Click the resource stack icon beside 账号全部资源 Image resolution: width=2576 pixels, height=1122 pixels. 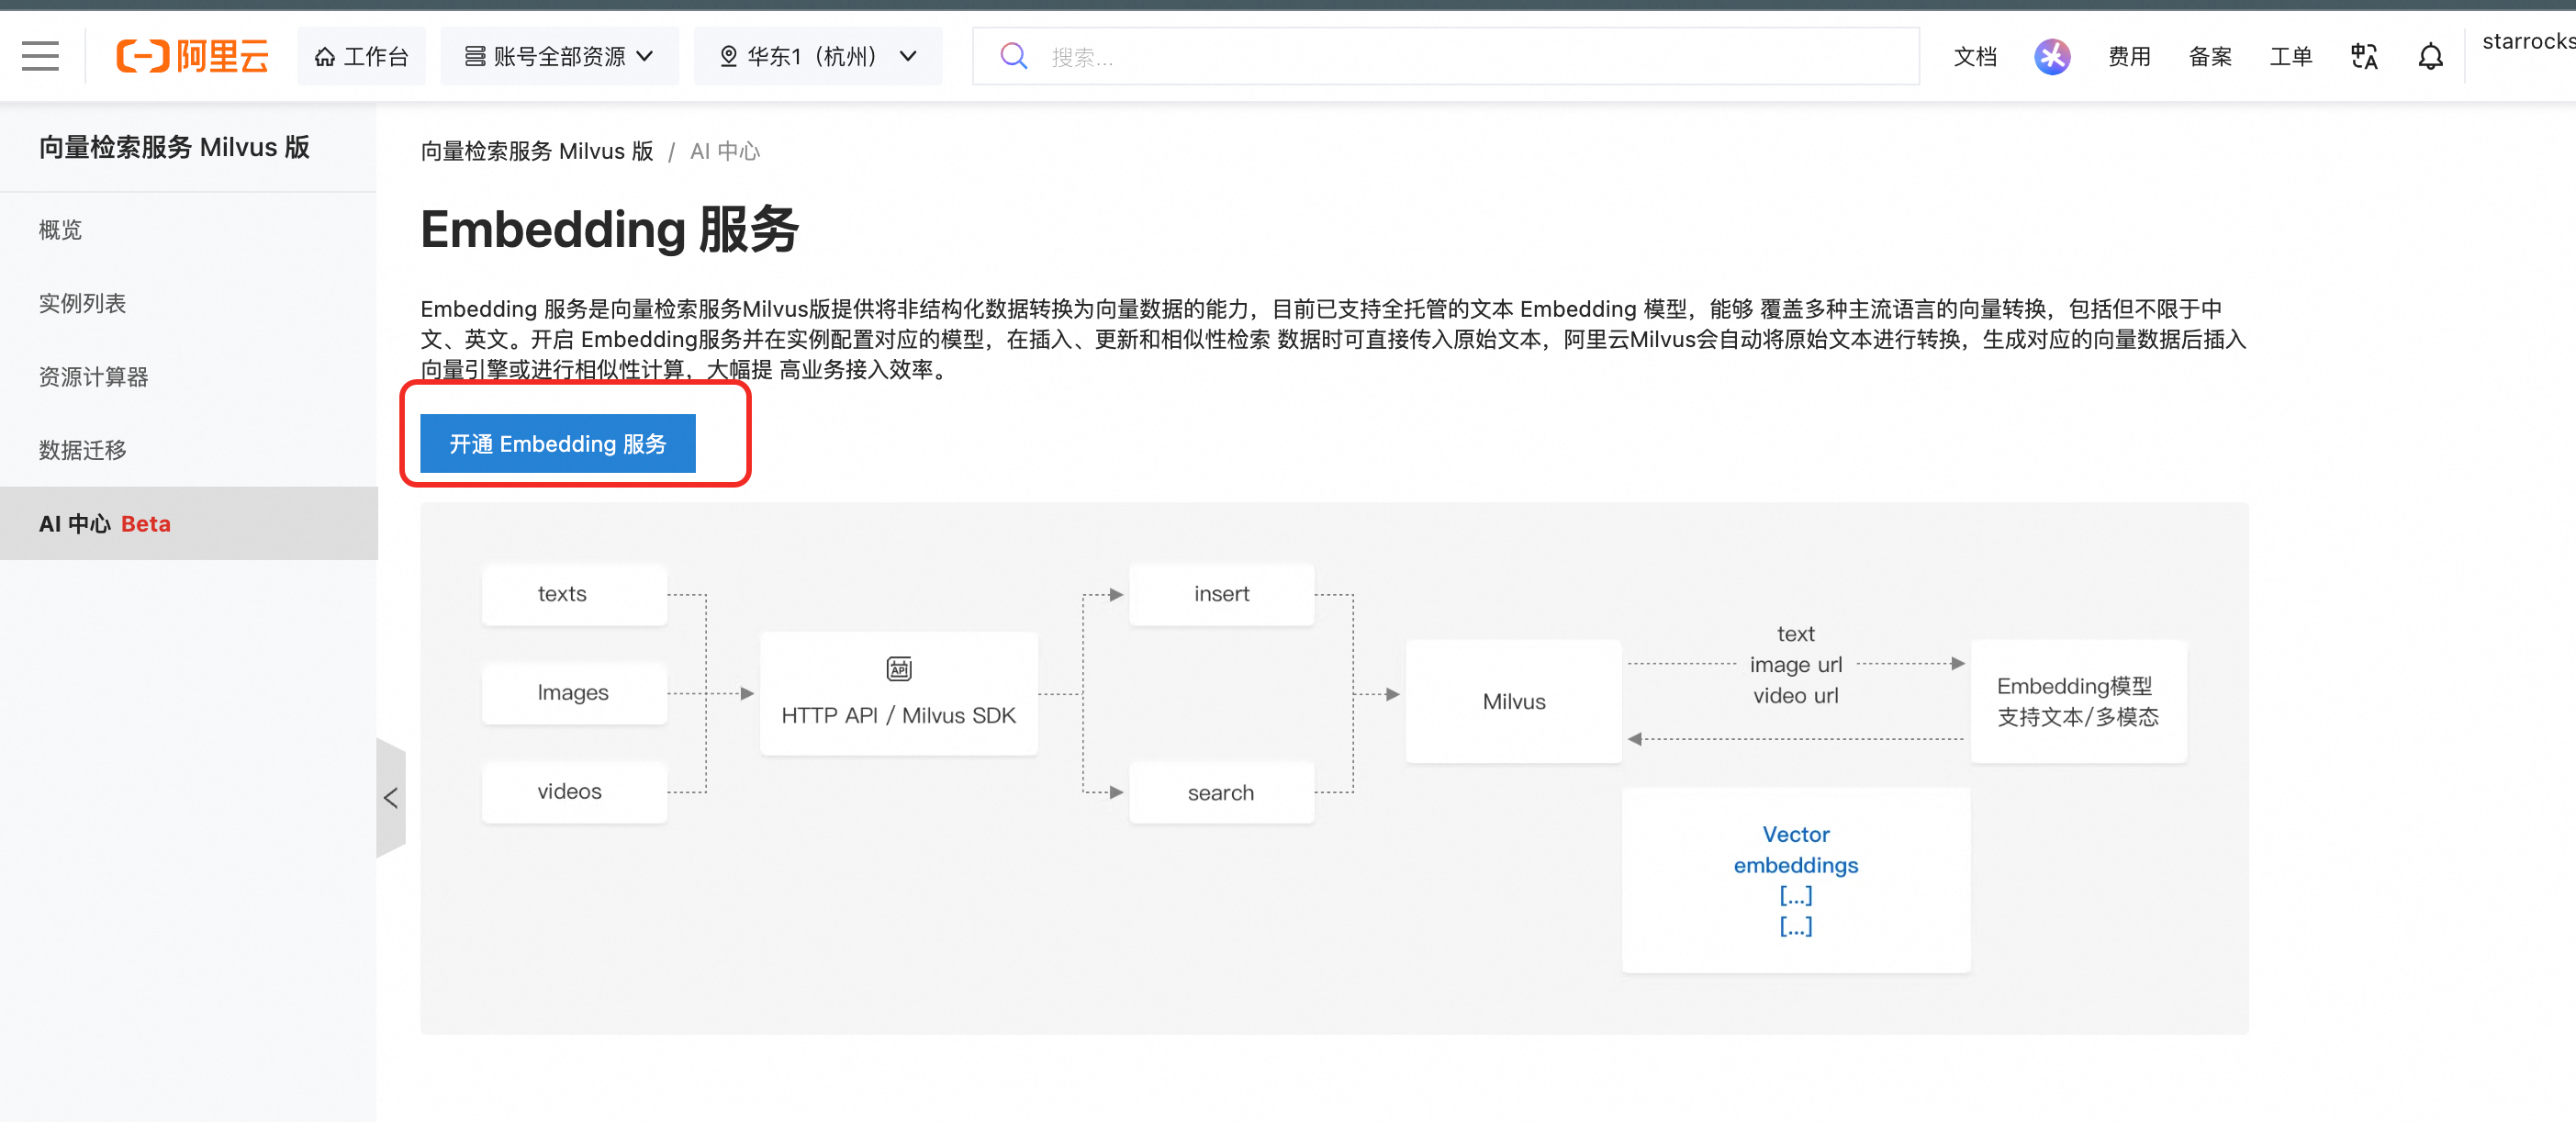[x=474, y=57]
